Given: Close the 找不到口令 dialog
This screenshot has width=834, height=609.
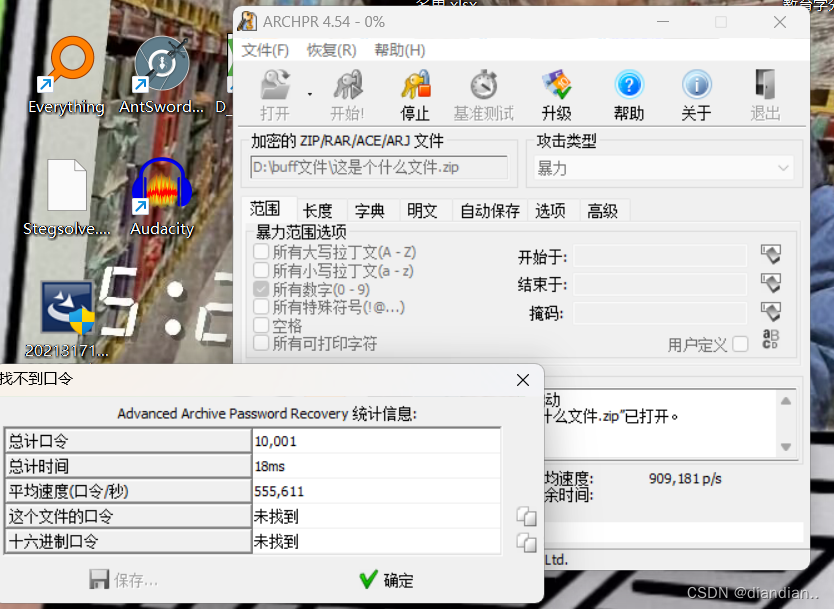Looking at the screenshot, I should (523, 380).
